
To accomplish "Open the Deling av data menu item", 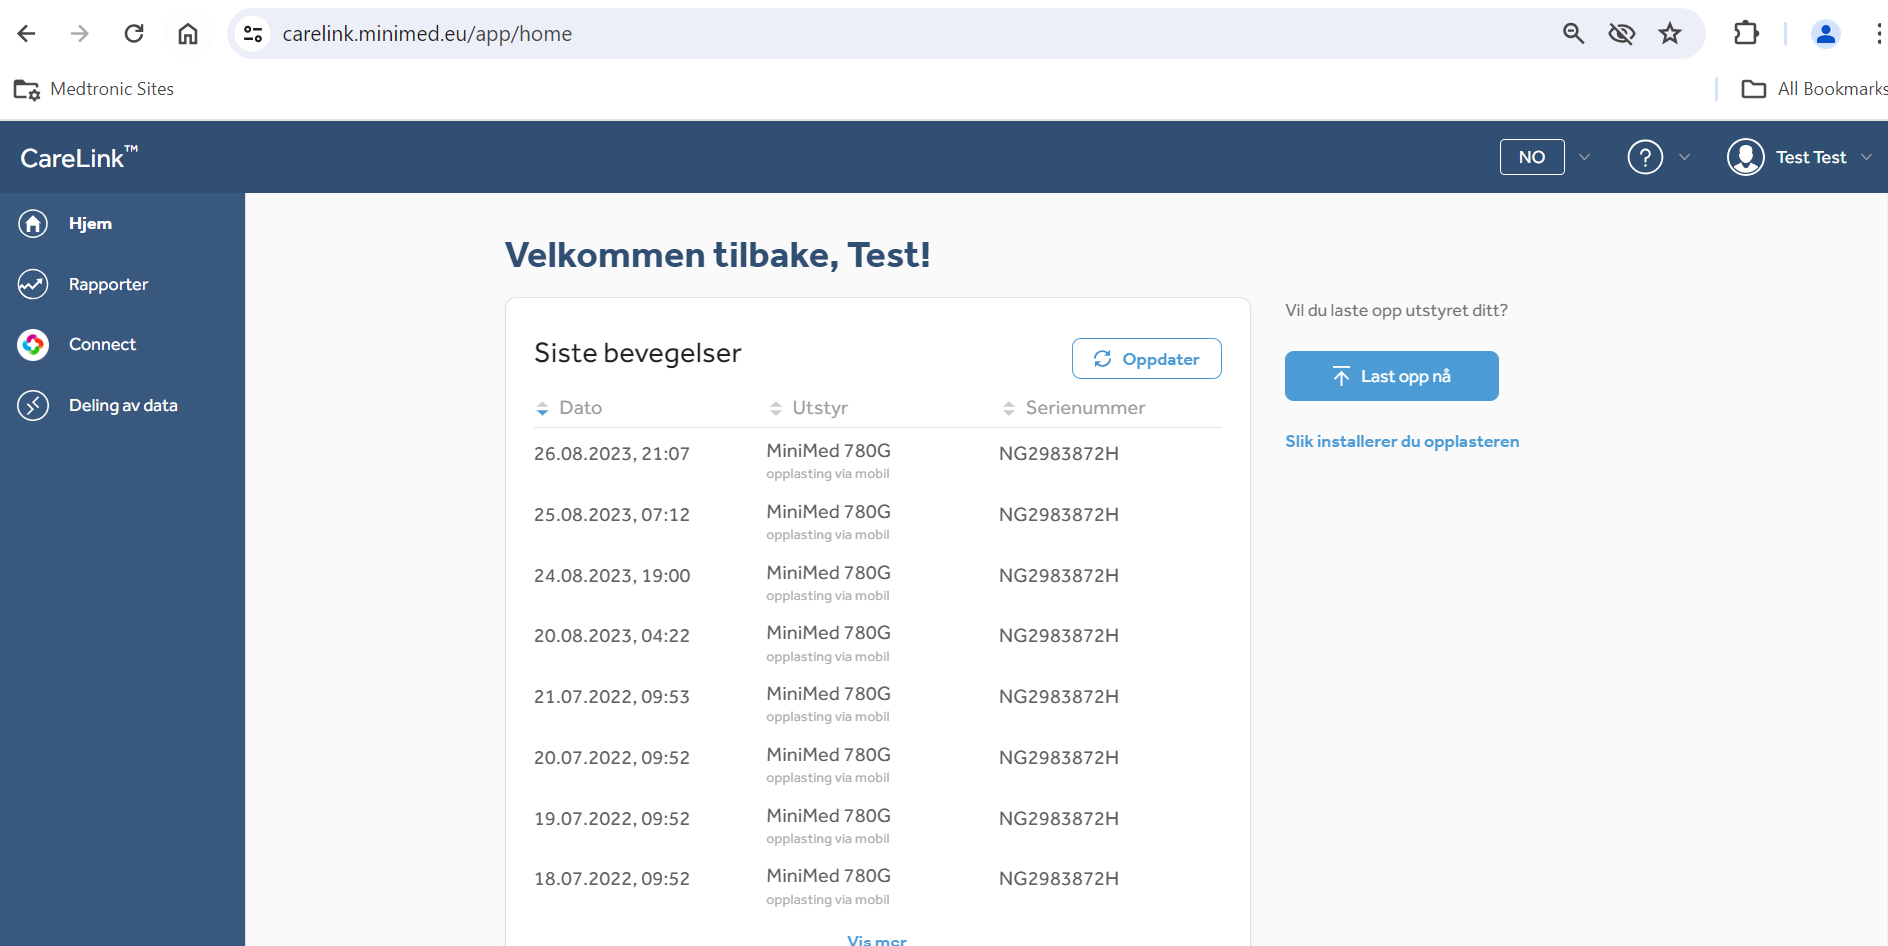I will (122, 405).
